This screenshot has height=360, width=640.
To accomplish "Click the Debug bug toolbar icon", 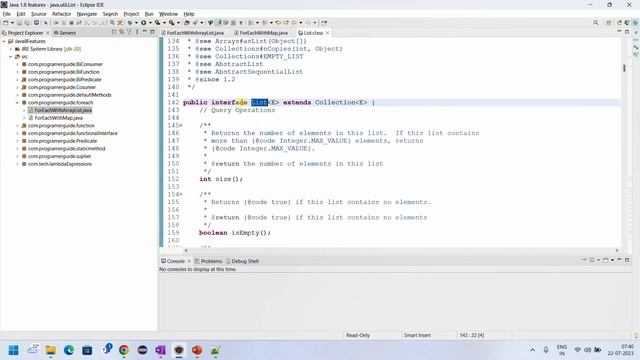I will [x=130, y=23].
